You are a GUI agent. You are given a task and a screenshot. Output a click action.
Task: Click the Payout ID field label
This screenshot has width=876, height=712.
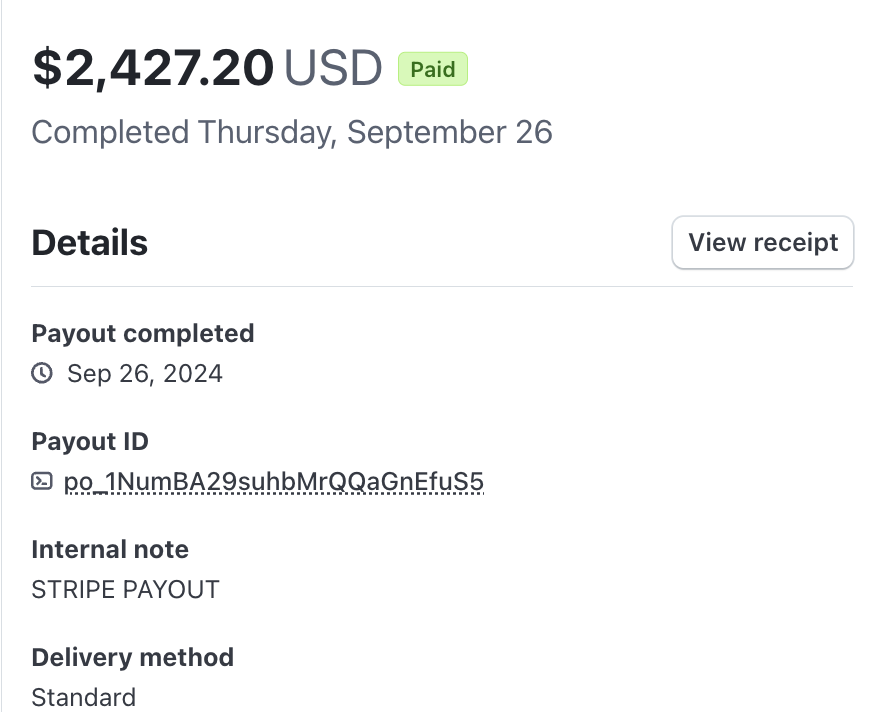click(90, 441)
